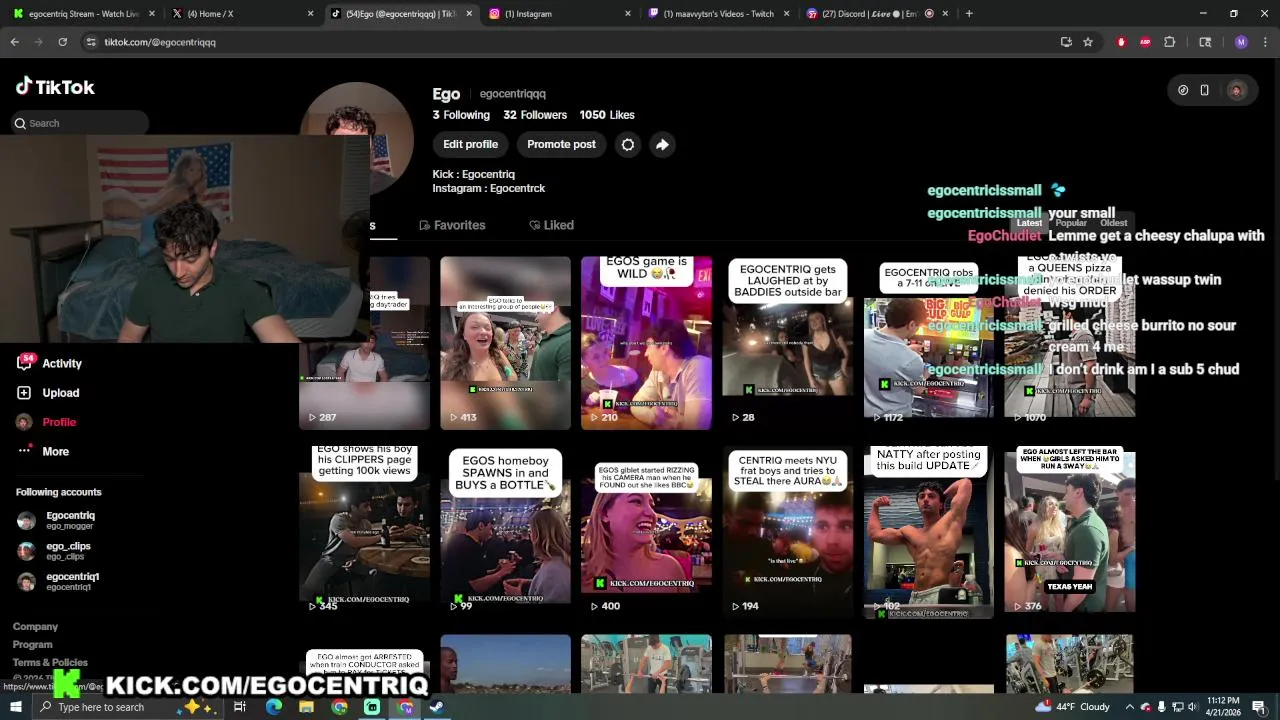
Task: Click TikTok top-right avatar icon
Action: coord(1237,90)
